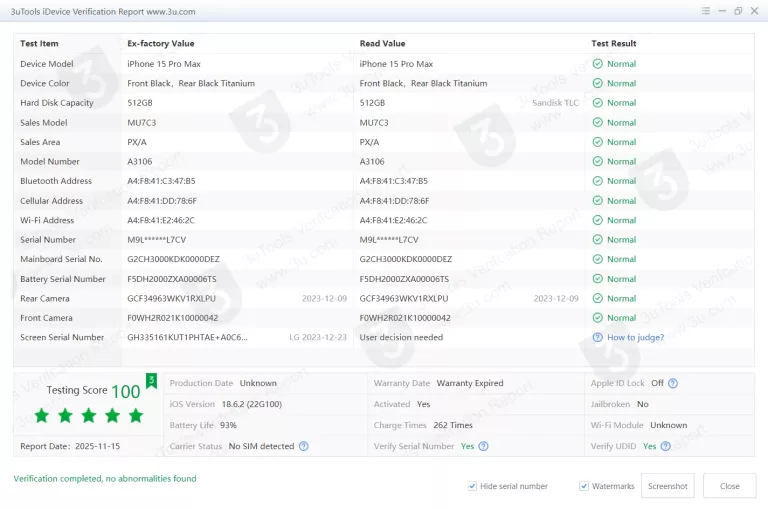Open the How to judge link
This screenshot has width=768, height=509.
tap(635, 338)
